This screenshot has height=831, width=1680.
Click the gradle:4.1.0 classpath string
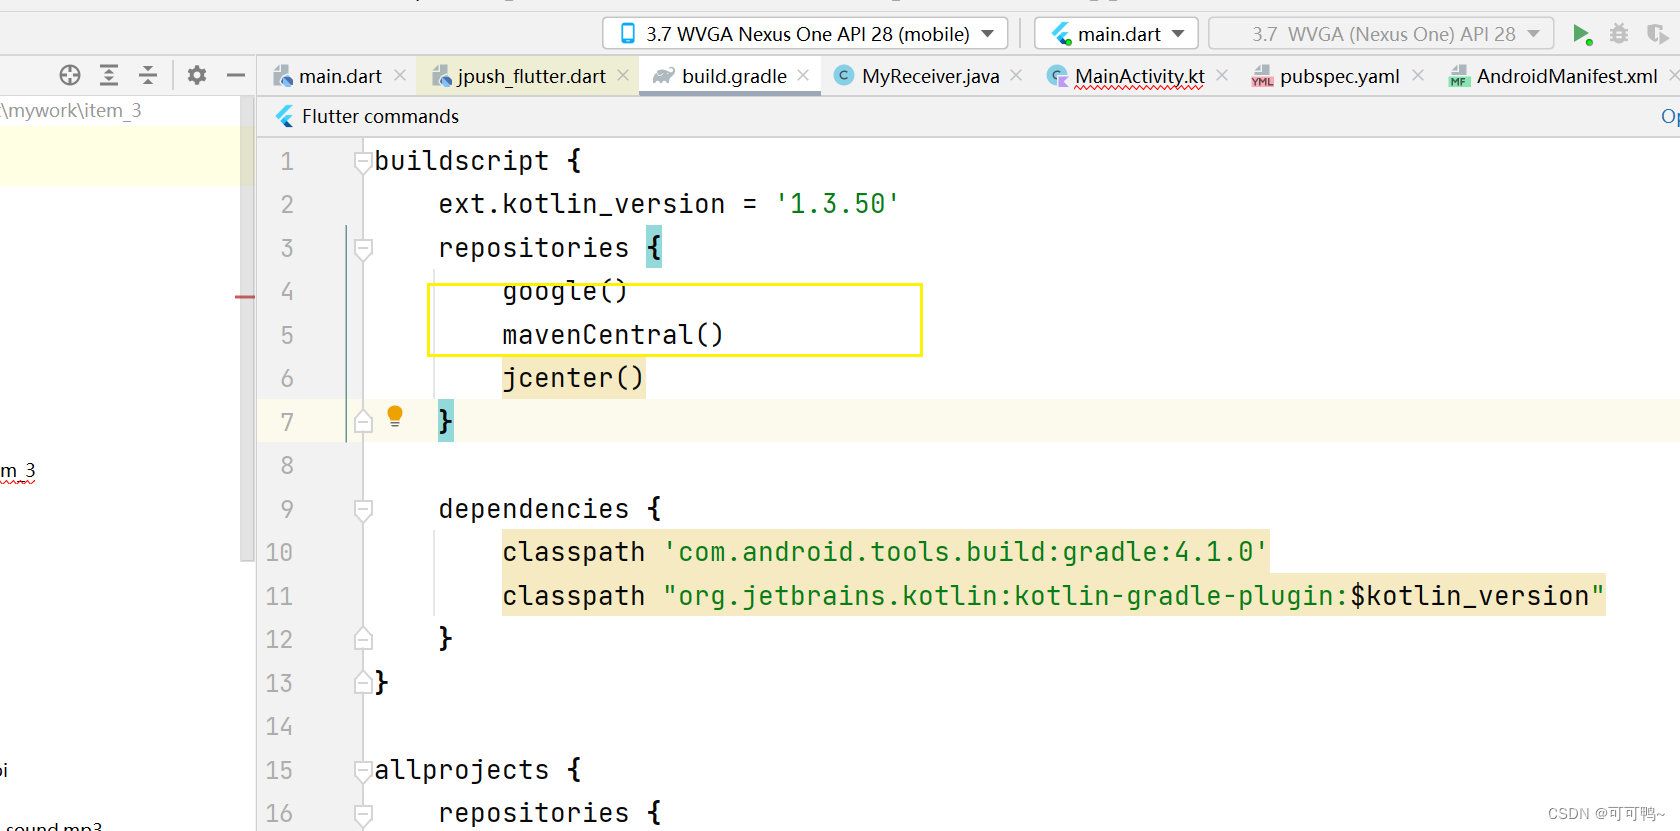pos(966,552)
